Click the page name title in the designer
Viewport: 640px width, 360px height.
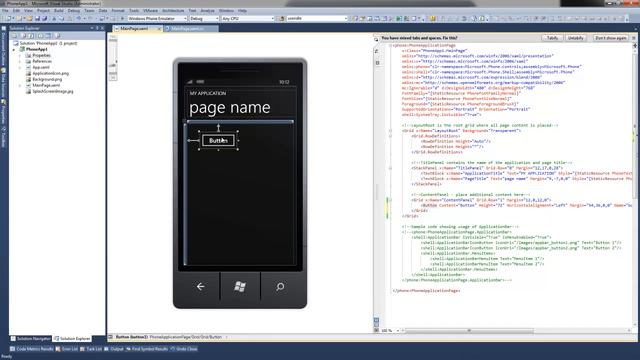[x=229, y=108]
